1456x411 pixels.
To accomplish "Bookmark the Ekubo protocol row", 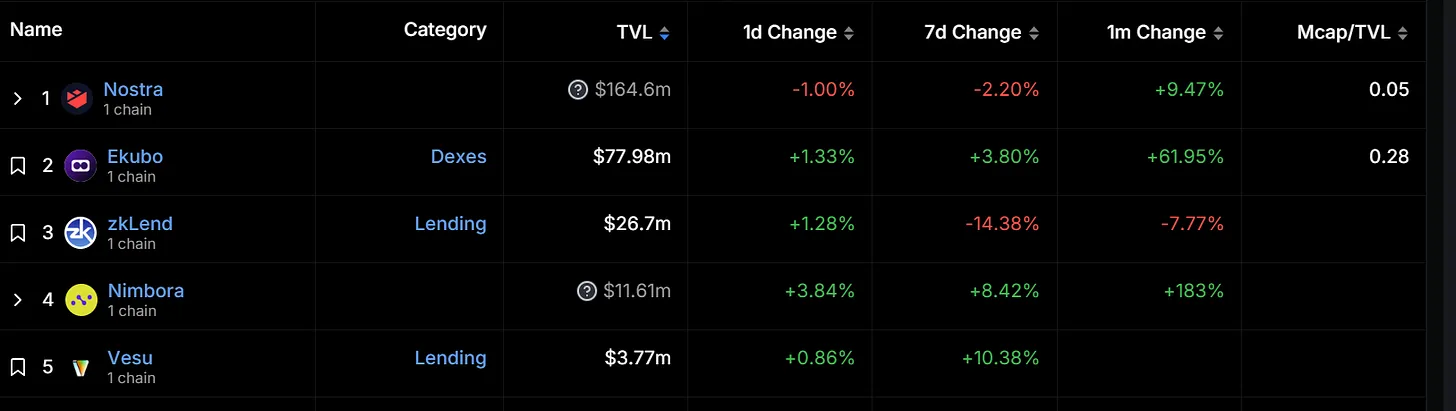I will click(x=17, y=166).
